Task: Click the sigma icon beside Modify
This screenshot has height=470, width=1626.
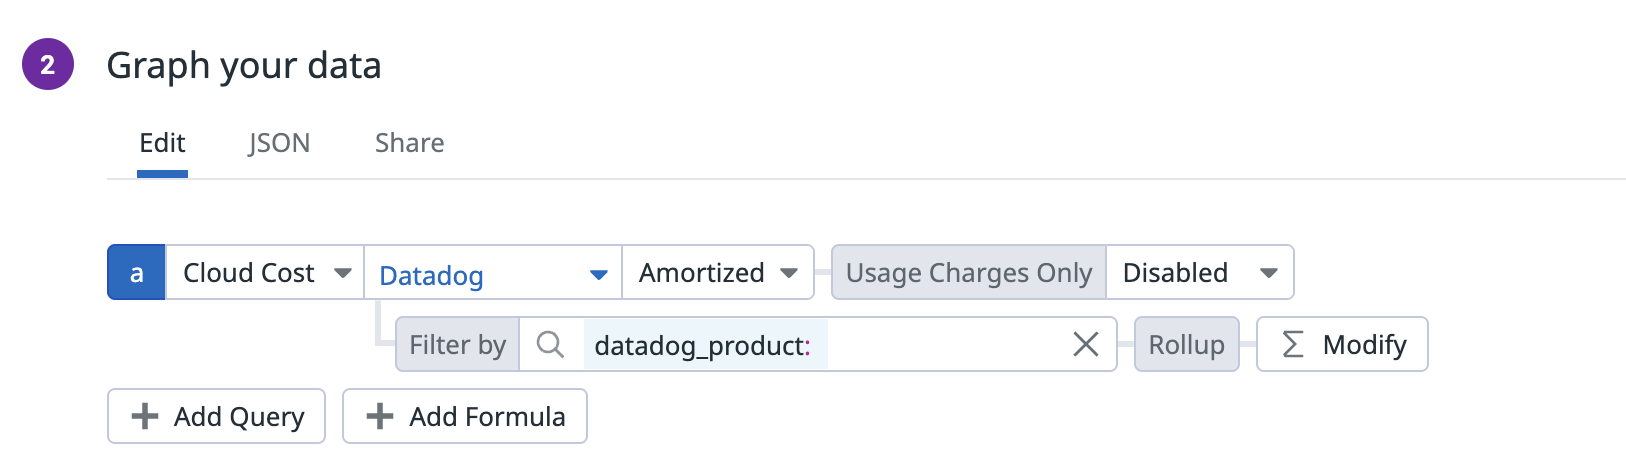Action: click(x=1293, y=344)
